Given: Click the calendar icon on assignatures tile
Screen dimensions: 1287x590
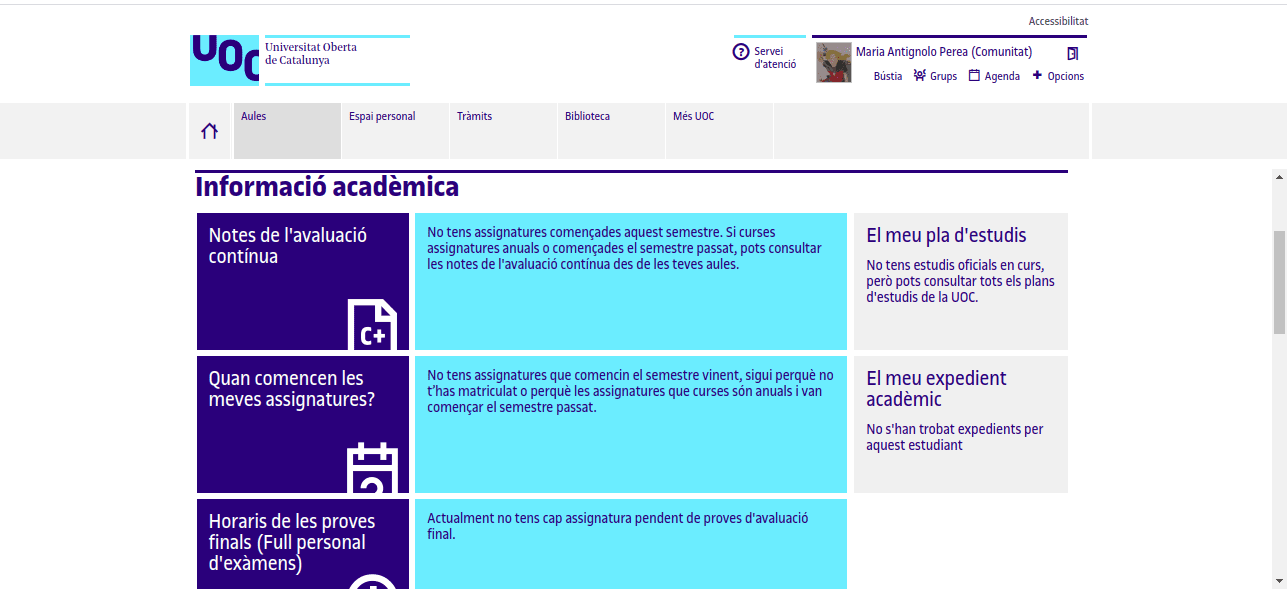Looking at the screenshot, I should 372,469.
